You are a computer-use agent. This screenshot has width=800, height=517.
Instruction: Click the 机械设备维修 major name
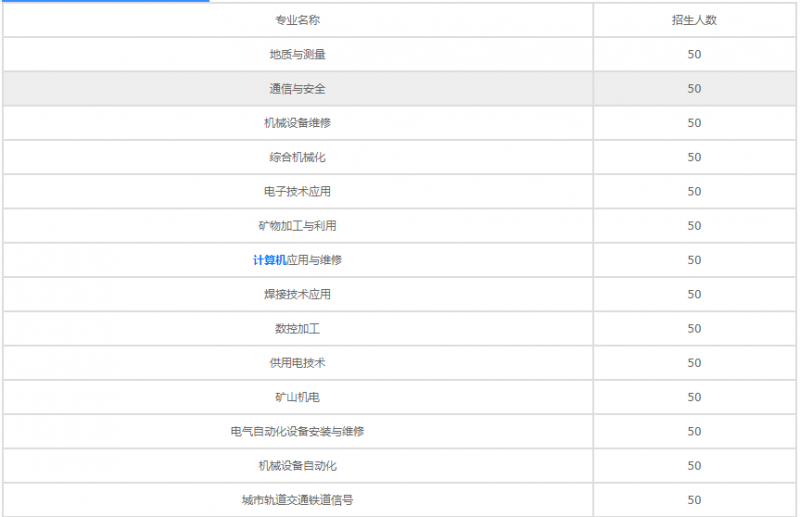click(297, 123)
